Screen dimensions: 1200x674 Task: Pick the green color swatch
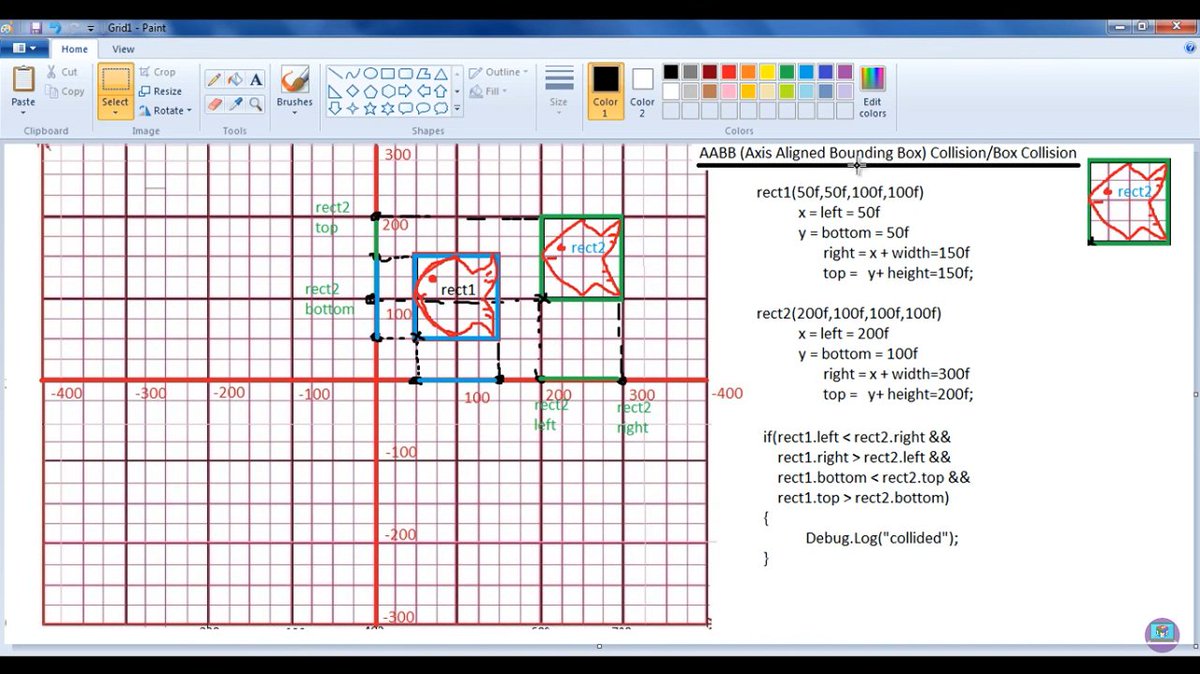coord(787,72)
